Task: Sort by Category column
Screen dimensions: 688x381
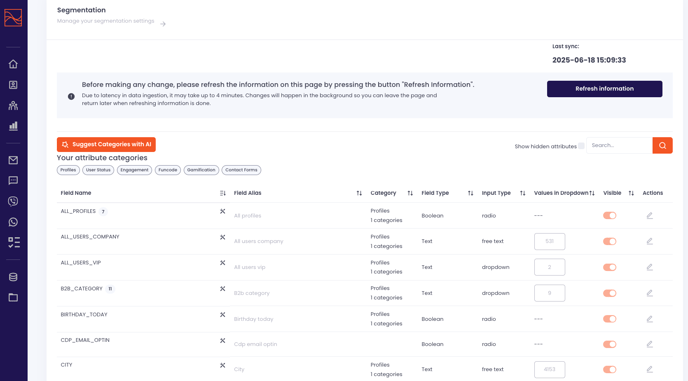Action: coord(410,193)
